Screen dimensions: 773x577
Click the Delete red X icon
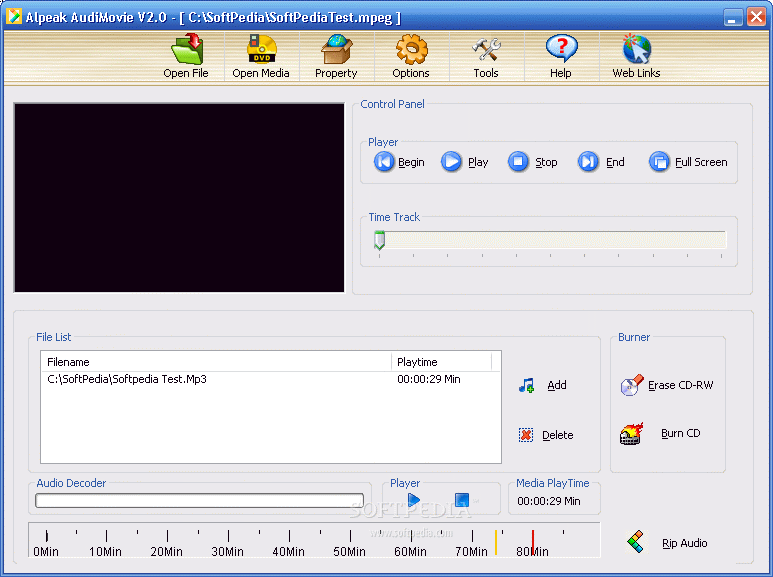[526, 435]
